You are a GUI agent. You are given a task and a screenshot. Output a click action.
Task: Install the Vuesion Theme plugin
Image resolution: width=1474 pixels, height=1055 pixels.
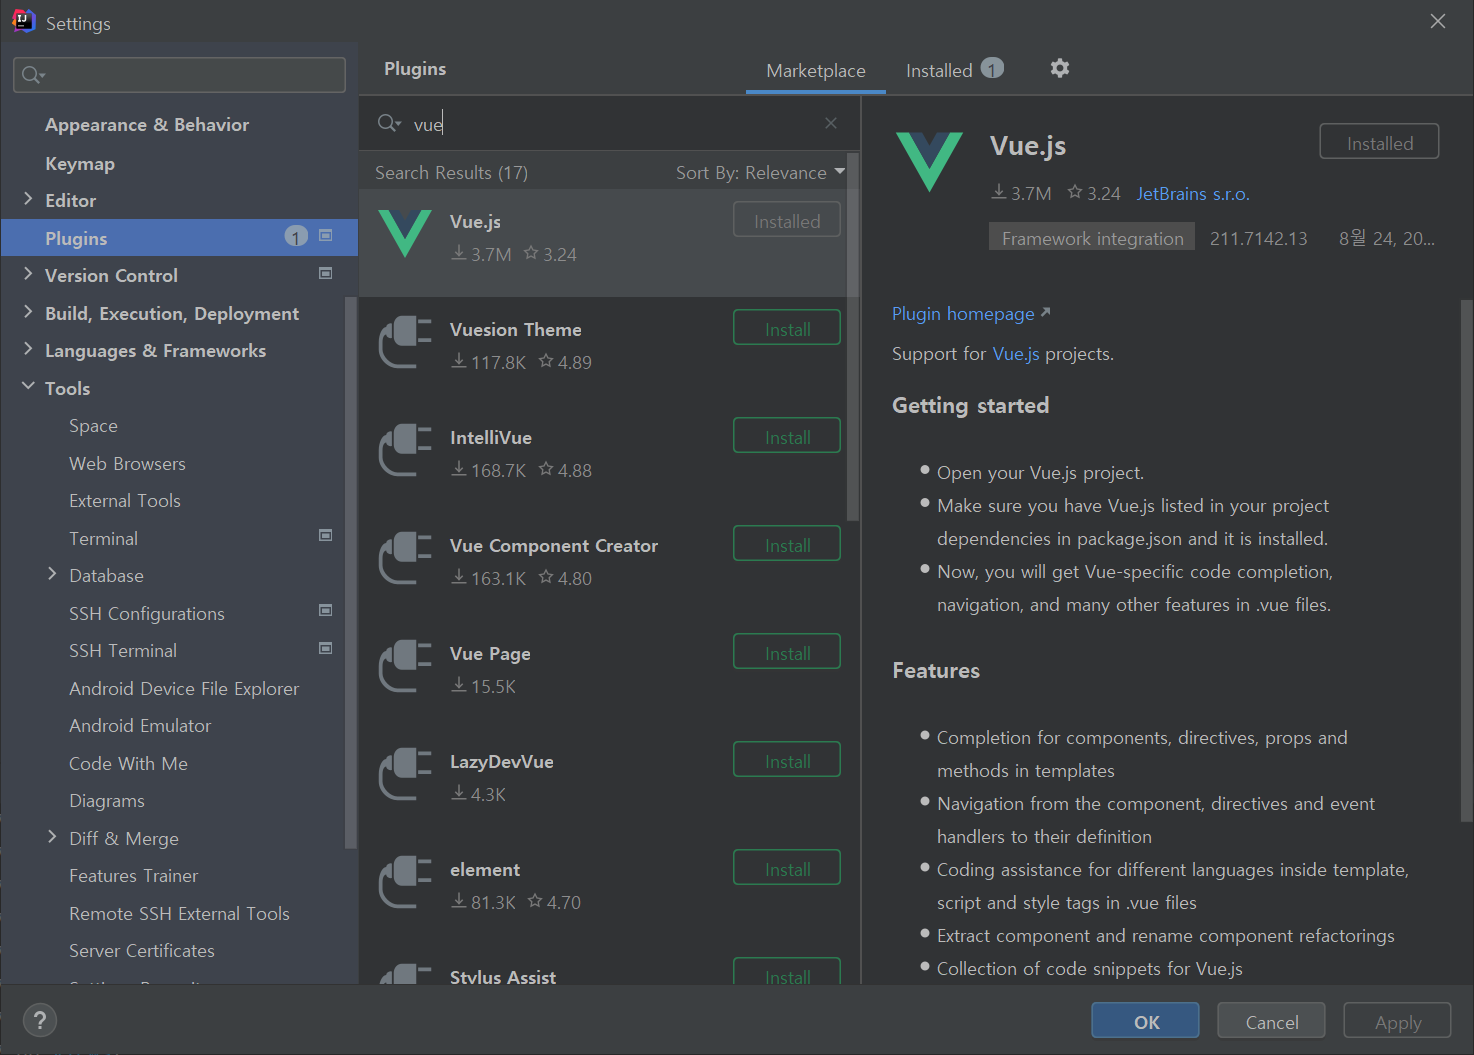point(787,328)
